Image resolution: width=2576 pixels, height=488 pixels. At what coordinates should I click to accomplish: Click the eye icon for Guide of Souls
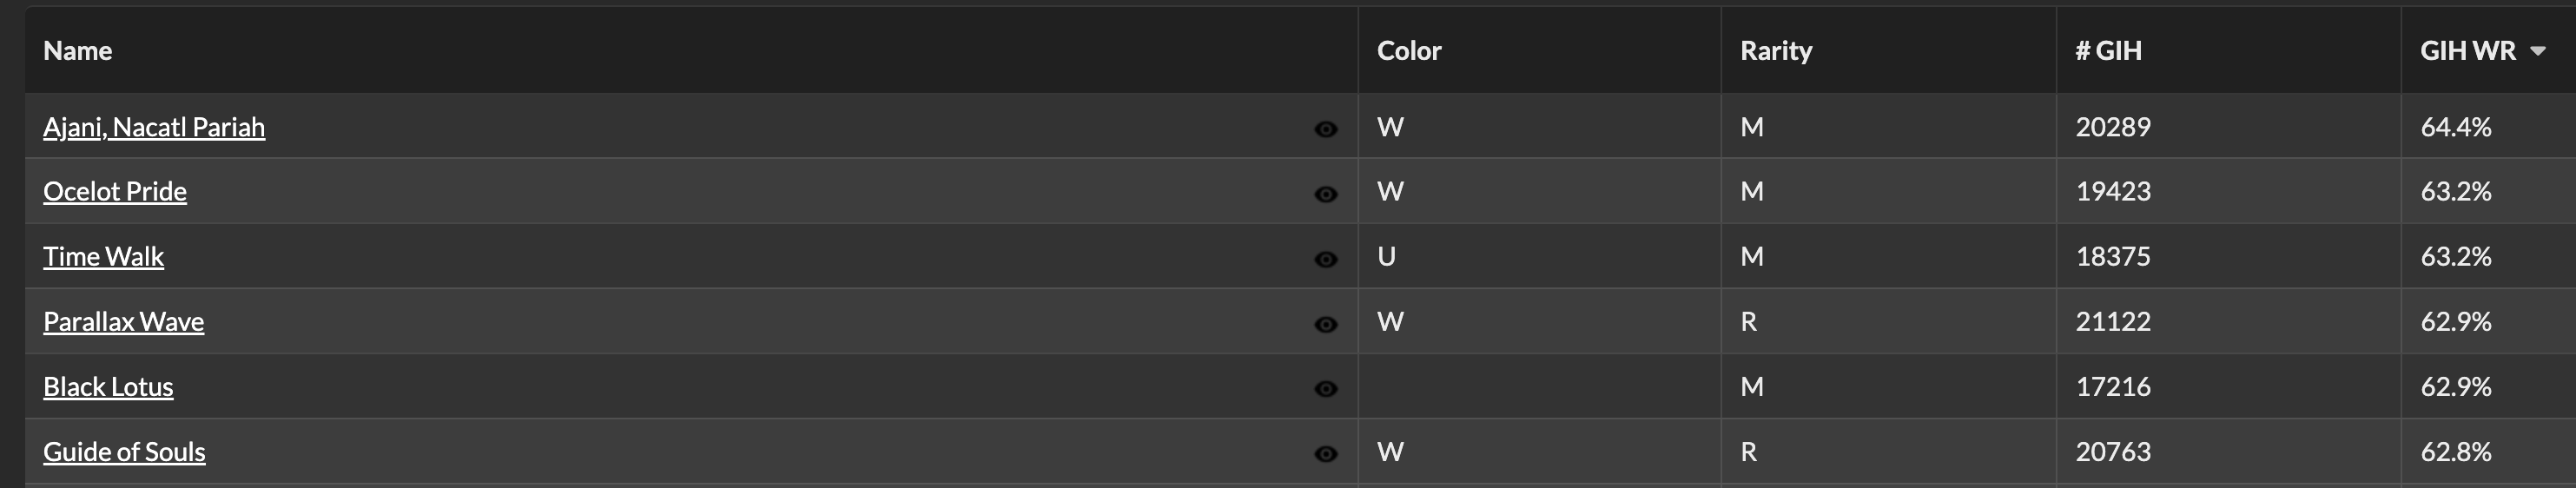pos(1325,454)
